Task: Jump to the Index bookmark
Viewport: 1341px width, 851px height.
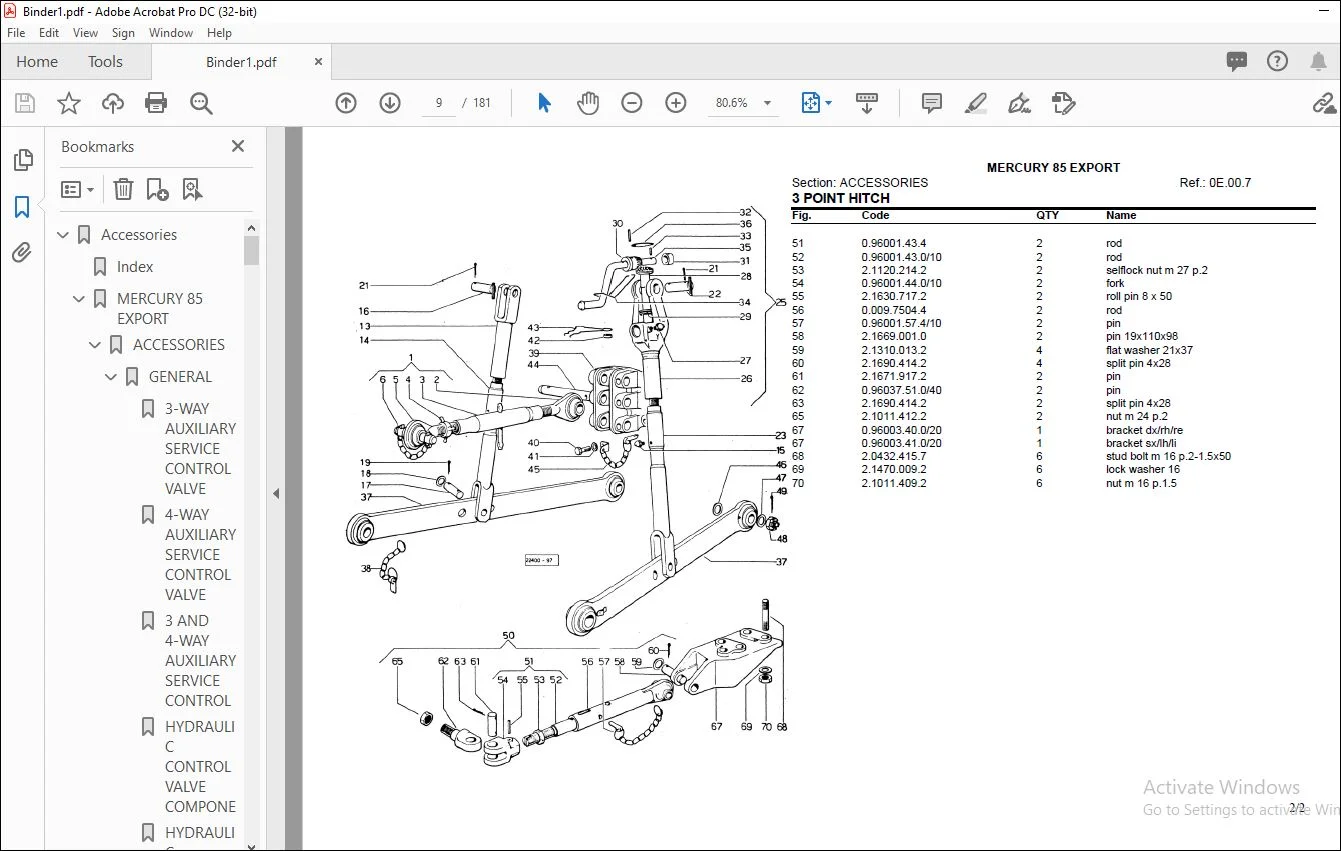Action: point(135,267)
